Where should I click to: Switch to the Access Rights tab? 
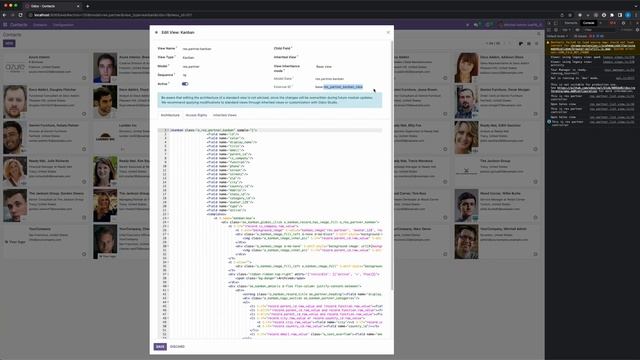pos(196,115)
